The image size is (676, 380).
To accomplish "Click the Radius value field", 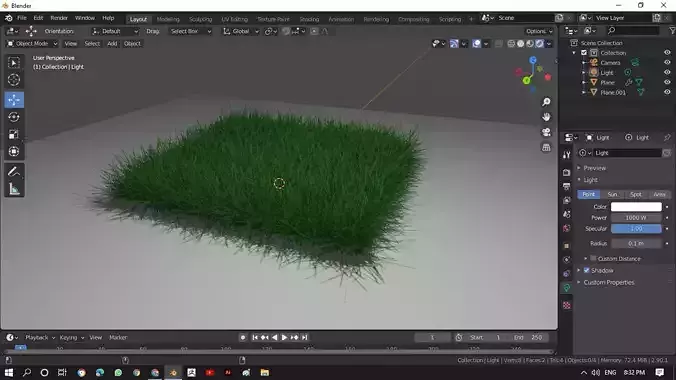I will point(636,244).
